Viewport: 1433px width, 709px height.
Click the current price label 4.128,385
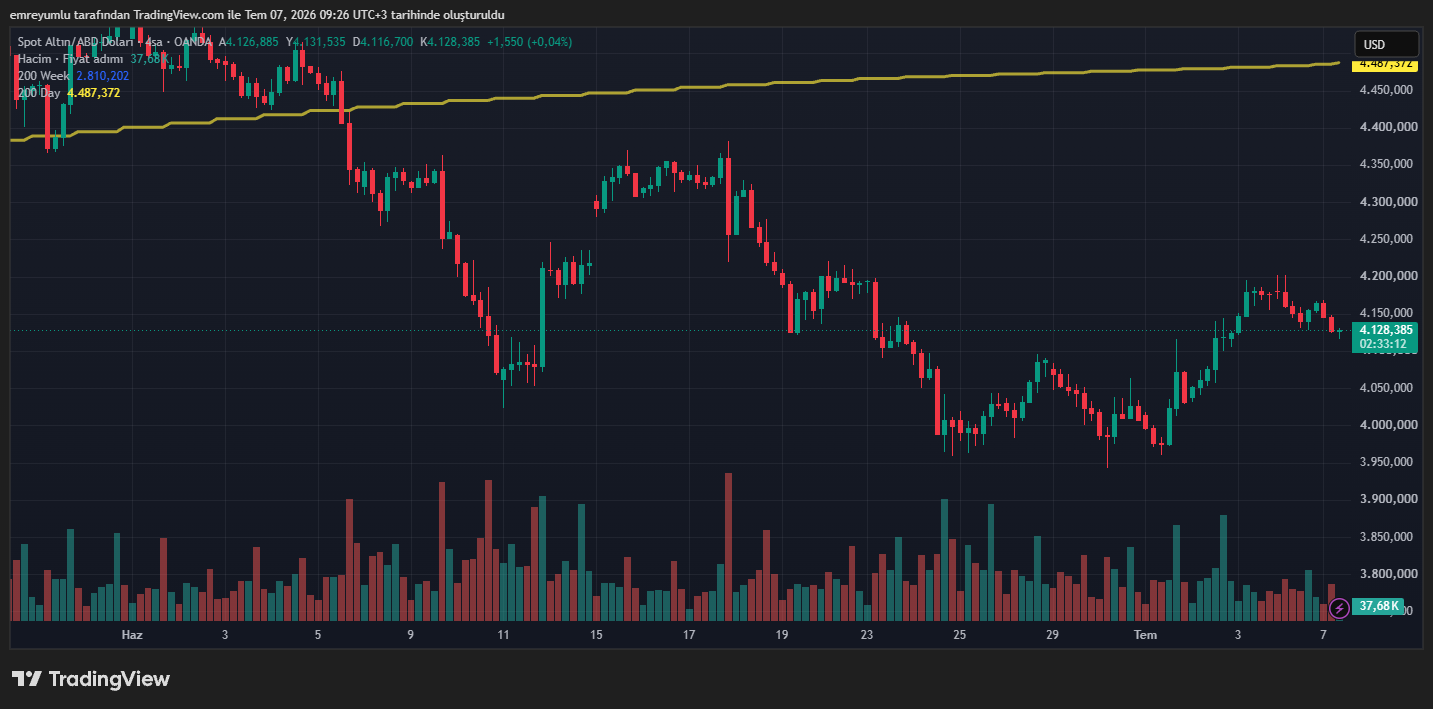pos(1384,330)
